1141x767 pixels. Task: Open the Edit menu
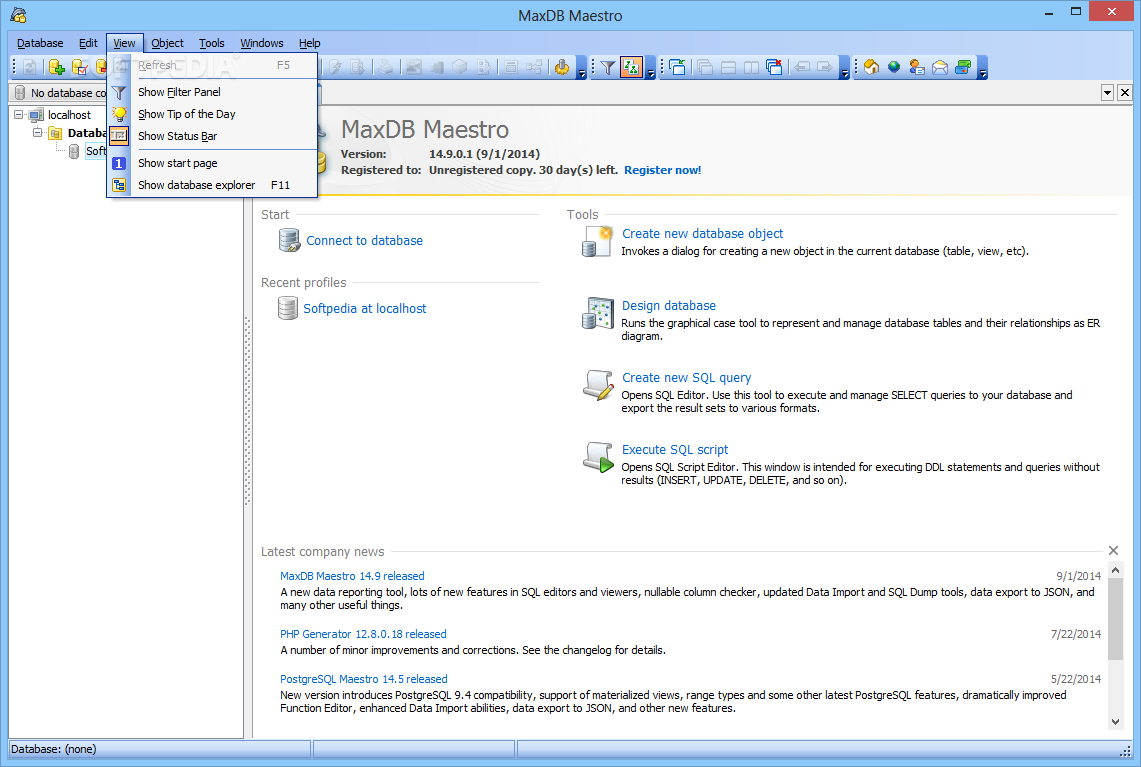[88, 43]
